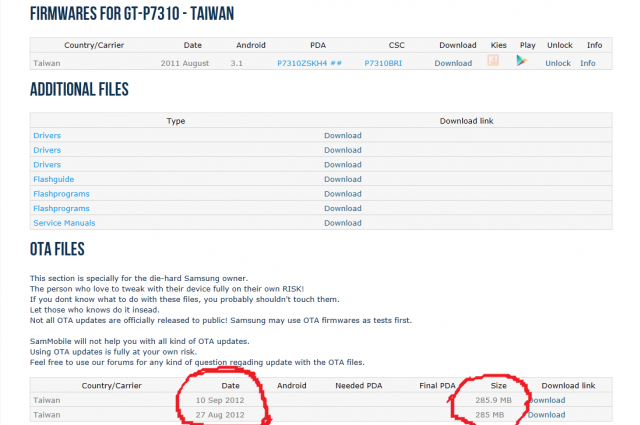Click the 27 Aug 2012 date cell
Screen dimensions: 640x425
click(x=220, y=415)
